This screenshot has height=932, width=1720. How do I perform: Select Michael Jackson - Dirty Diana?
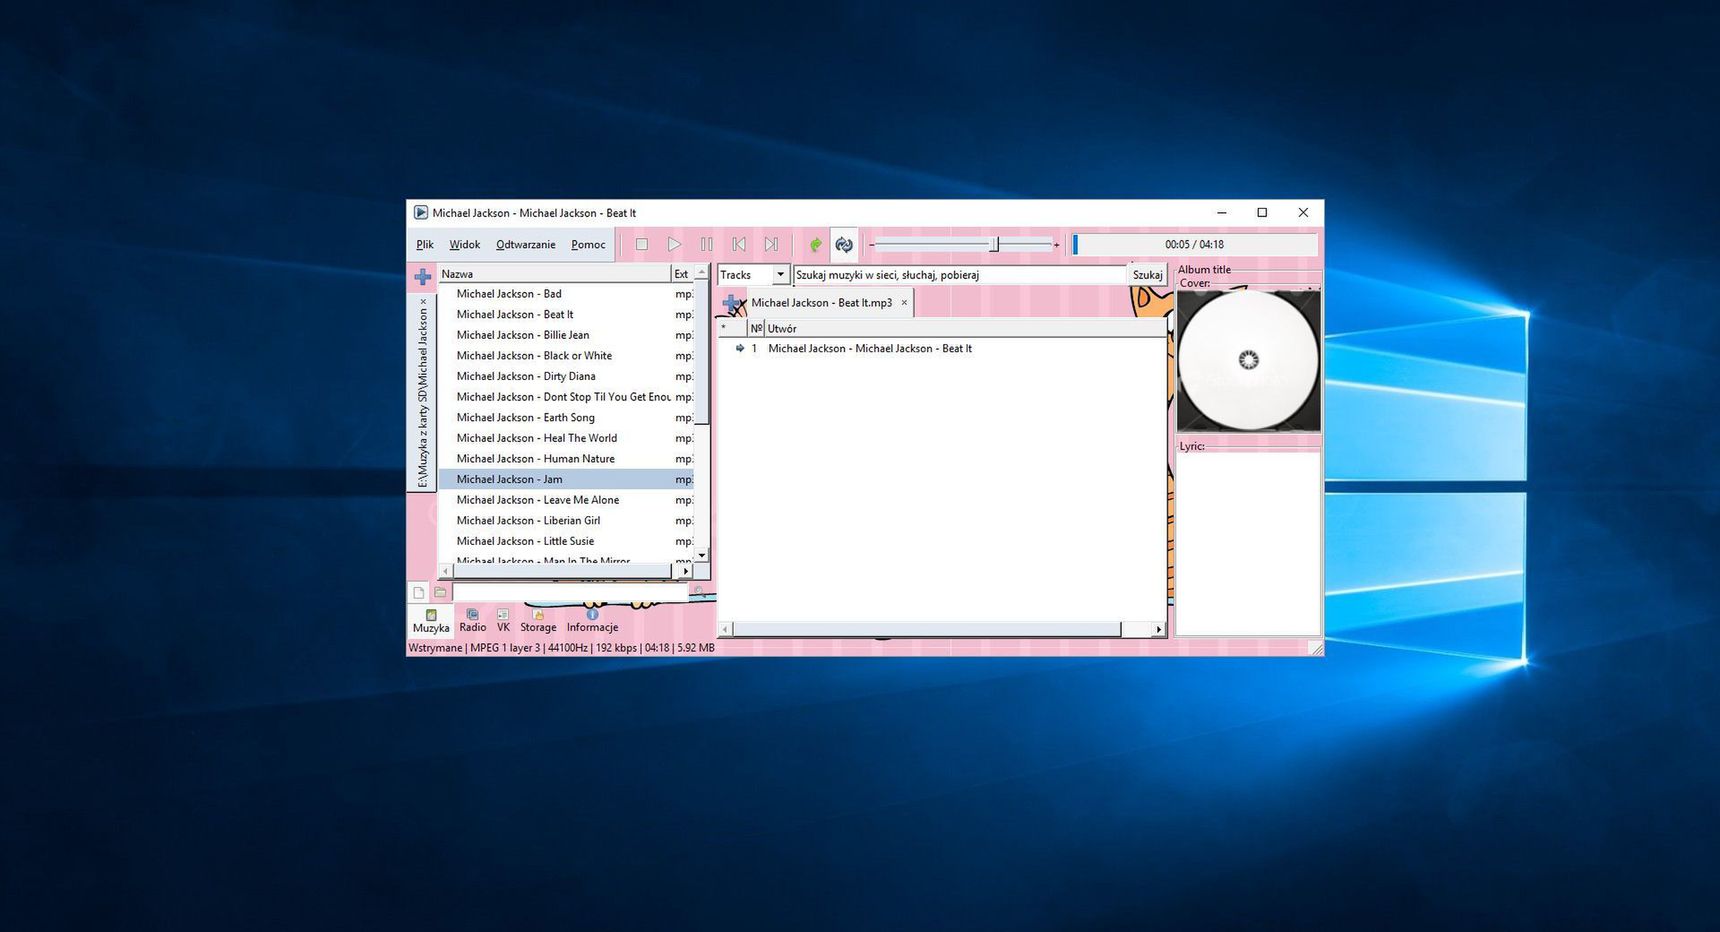pos(566,376)
